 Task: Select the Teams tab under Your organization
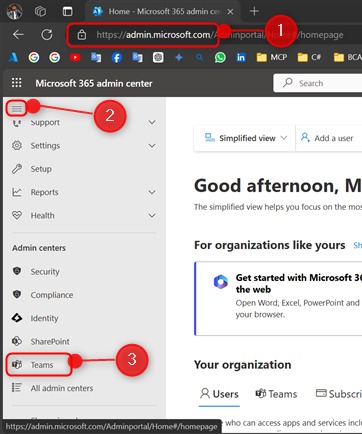pyautogui.click(x=276, y=394)
